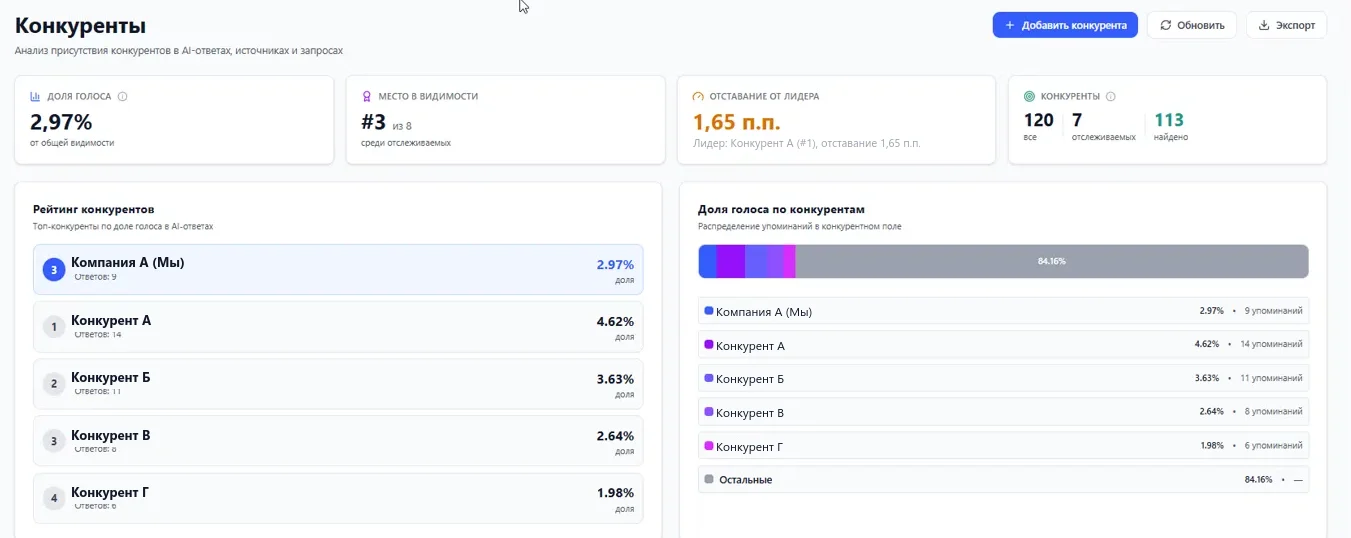Select Конкурент Б row in rating list
Screen dimensions: 1351x538
coord(338,384)
